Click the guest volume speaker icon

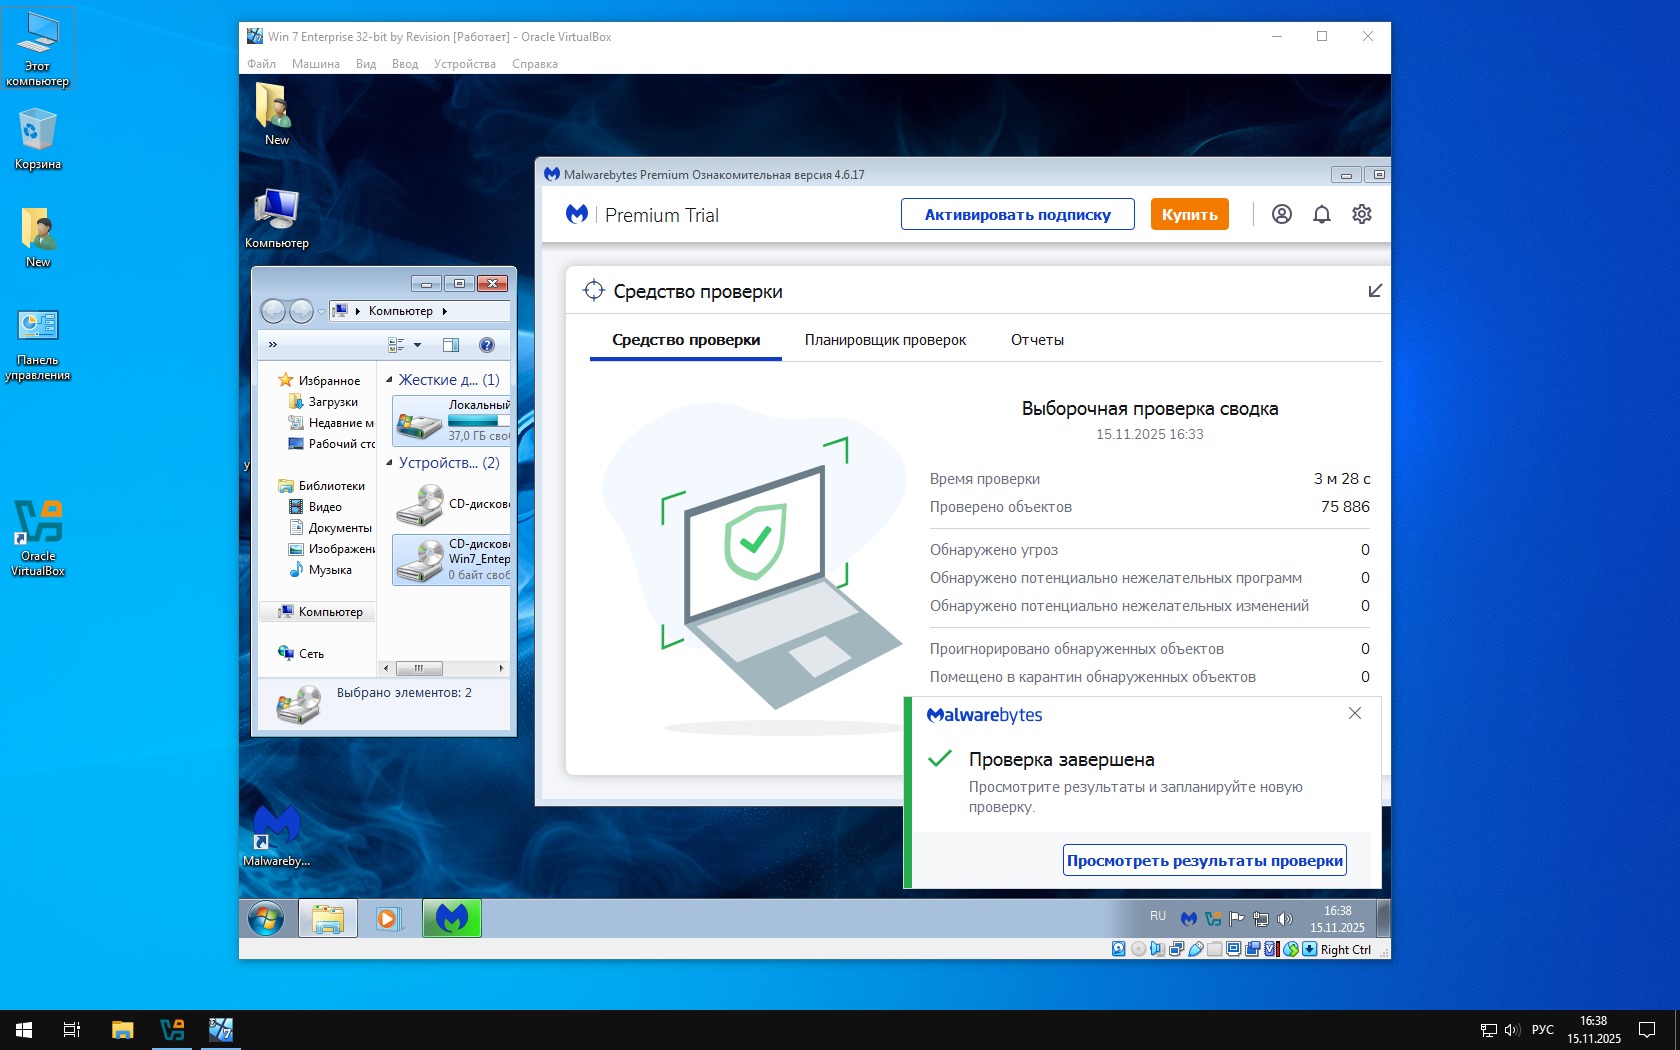[1285, 918]
